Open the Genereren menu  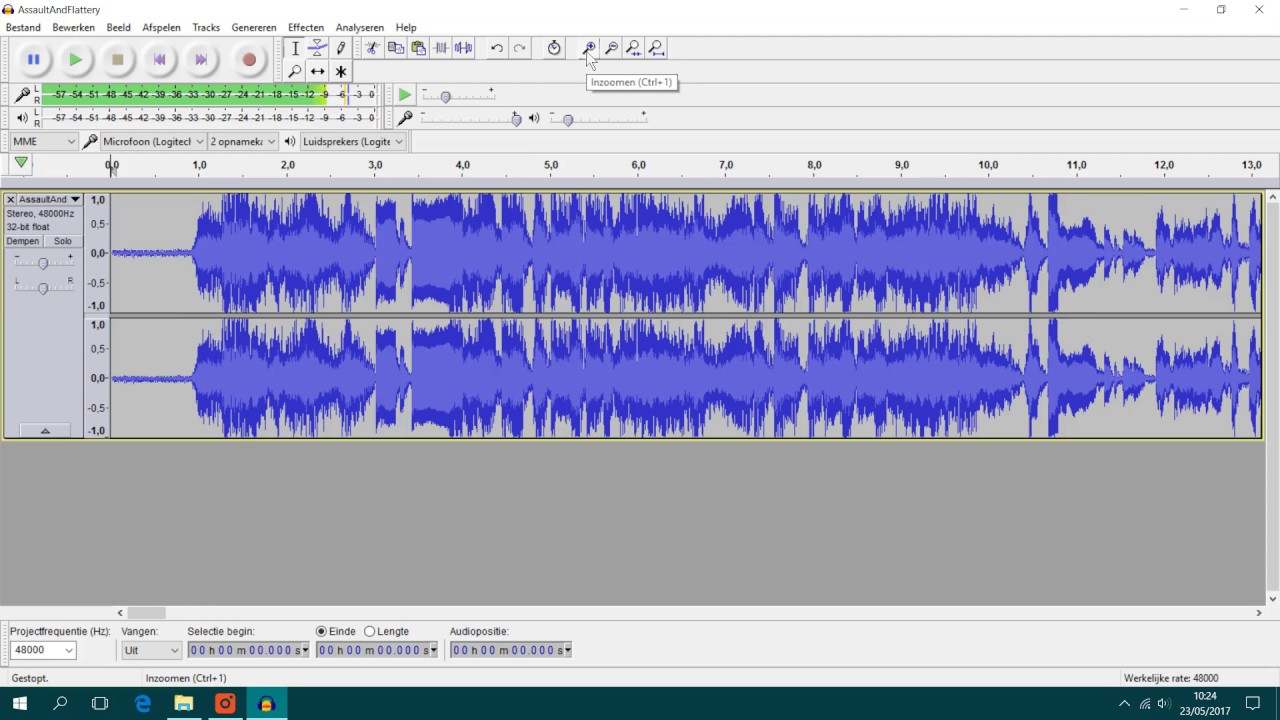254,27
